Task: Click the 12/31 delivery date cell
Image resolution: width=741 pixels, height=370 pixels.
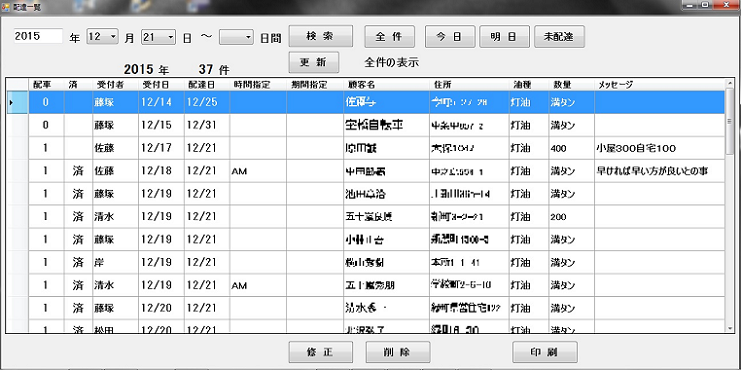Action: coord(207,125)
